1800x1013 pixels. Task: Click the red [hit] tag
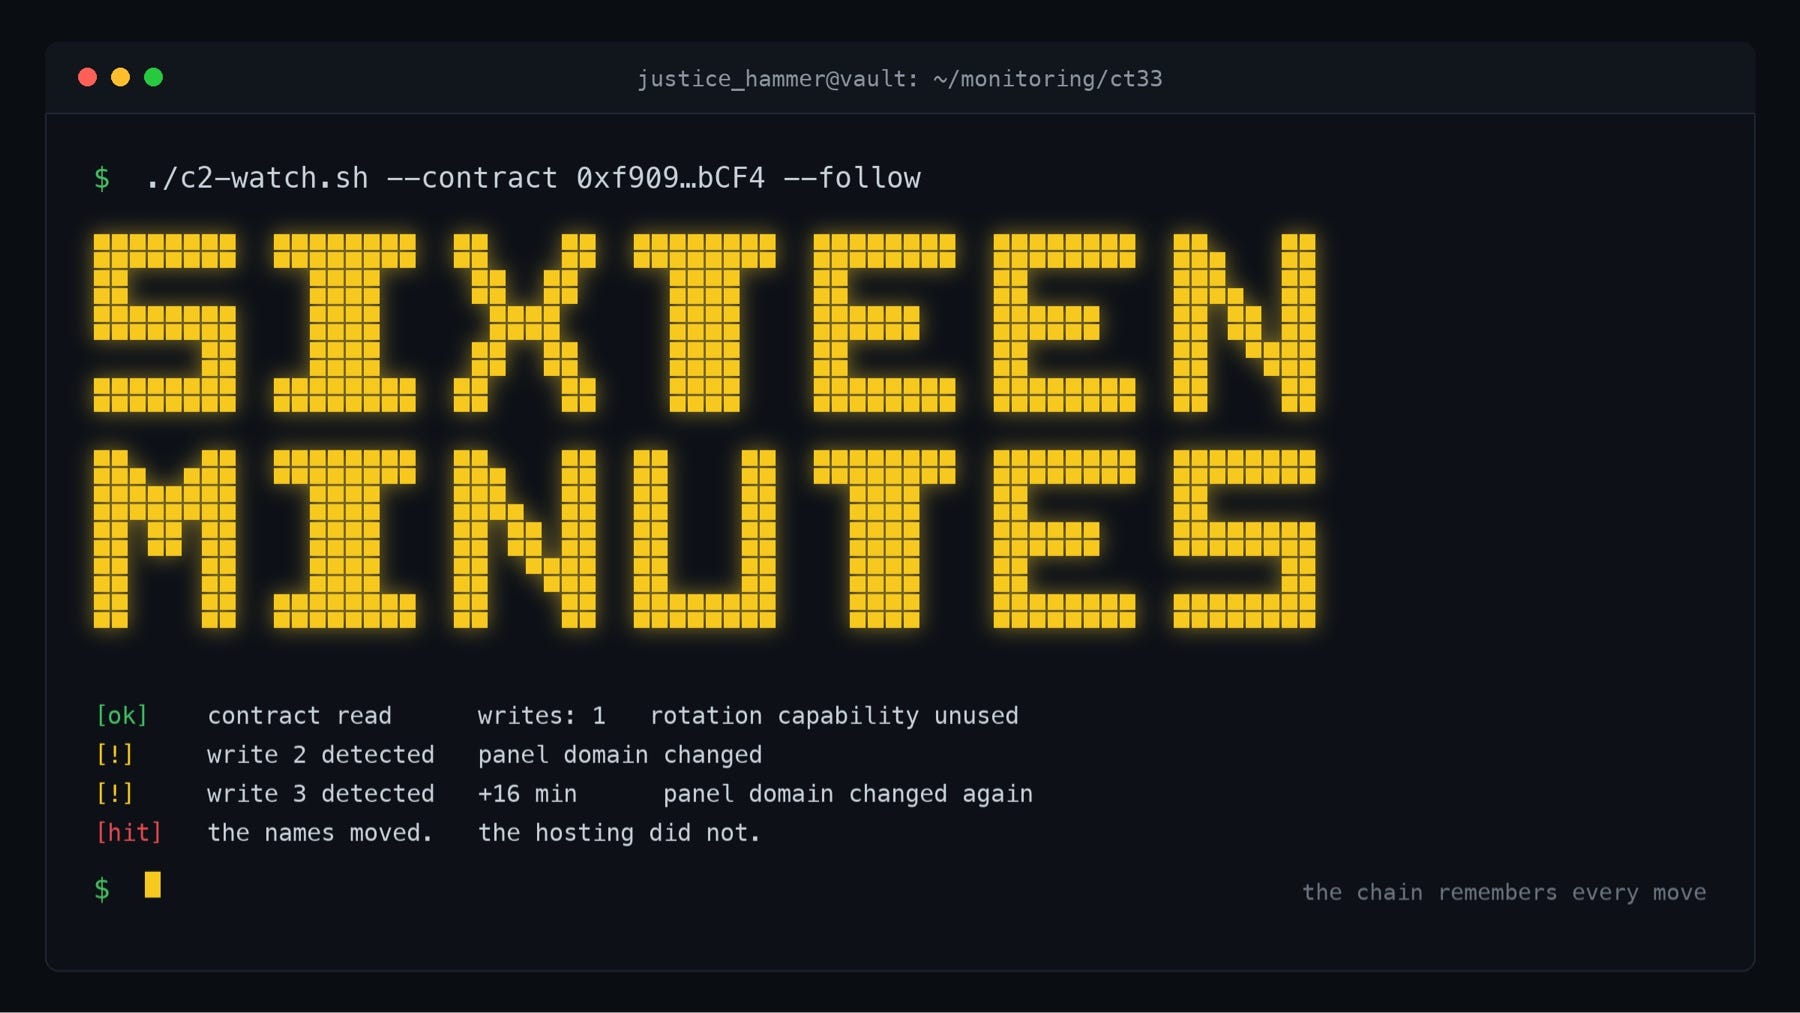coord(128,833)
